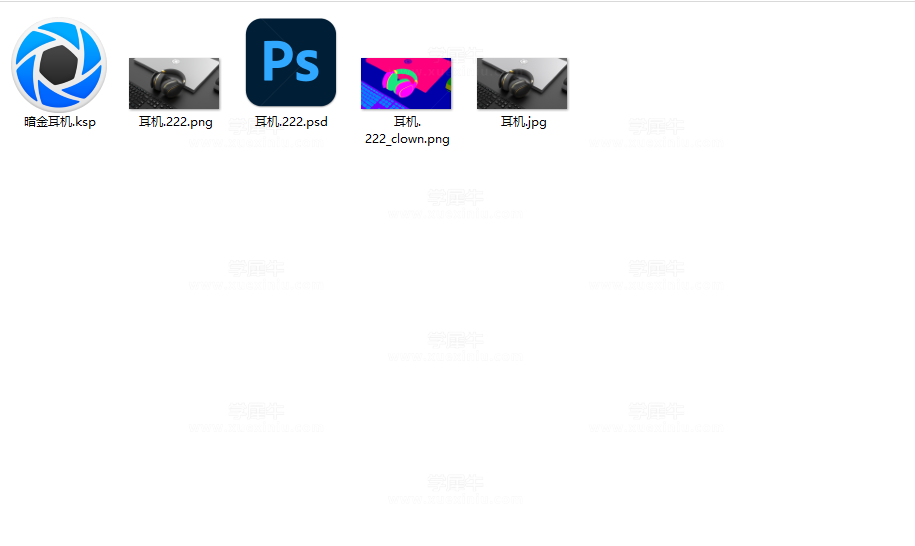Screen dimensions: 915x546
Task: Click the file name 耳机.222.psd
Action: point(291,122)
